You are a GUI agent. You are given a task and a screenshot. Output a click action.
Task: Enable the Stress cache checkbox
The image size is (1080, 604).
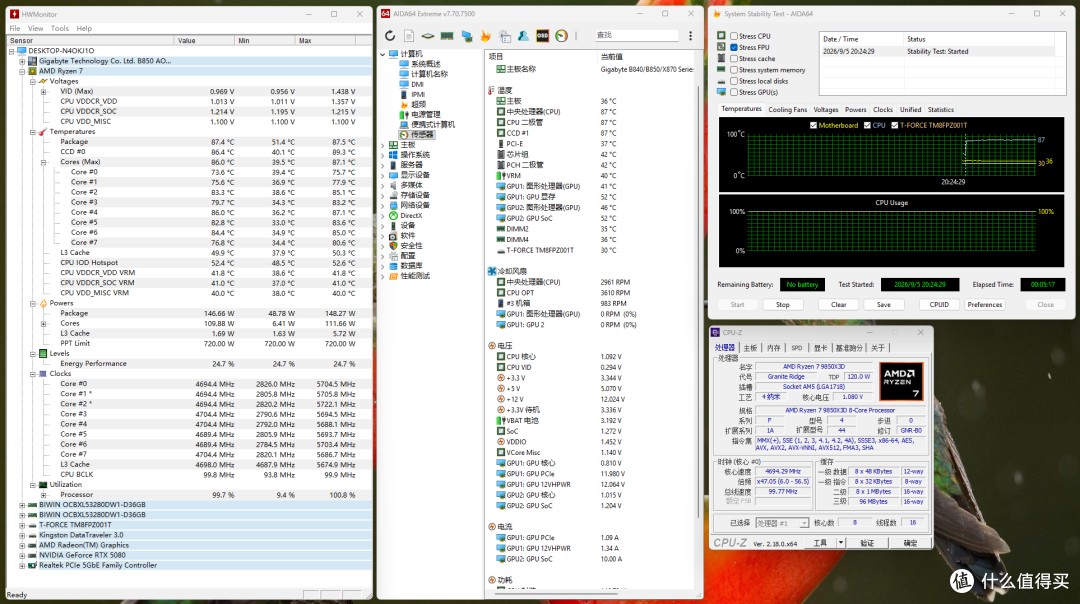click(x=734, y=59)
